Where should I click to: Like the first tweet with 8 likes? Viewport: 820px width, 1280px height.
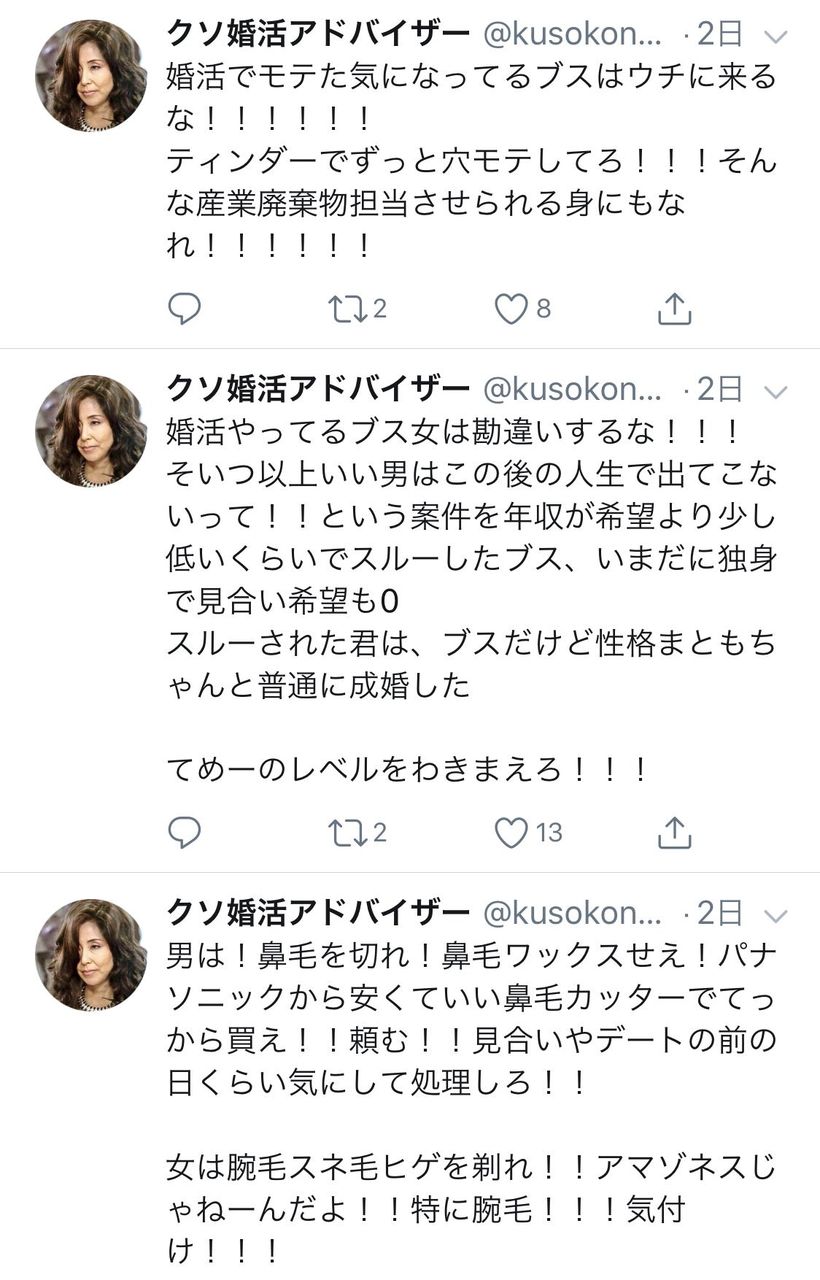[x=511, y=309]
